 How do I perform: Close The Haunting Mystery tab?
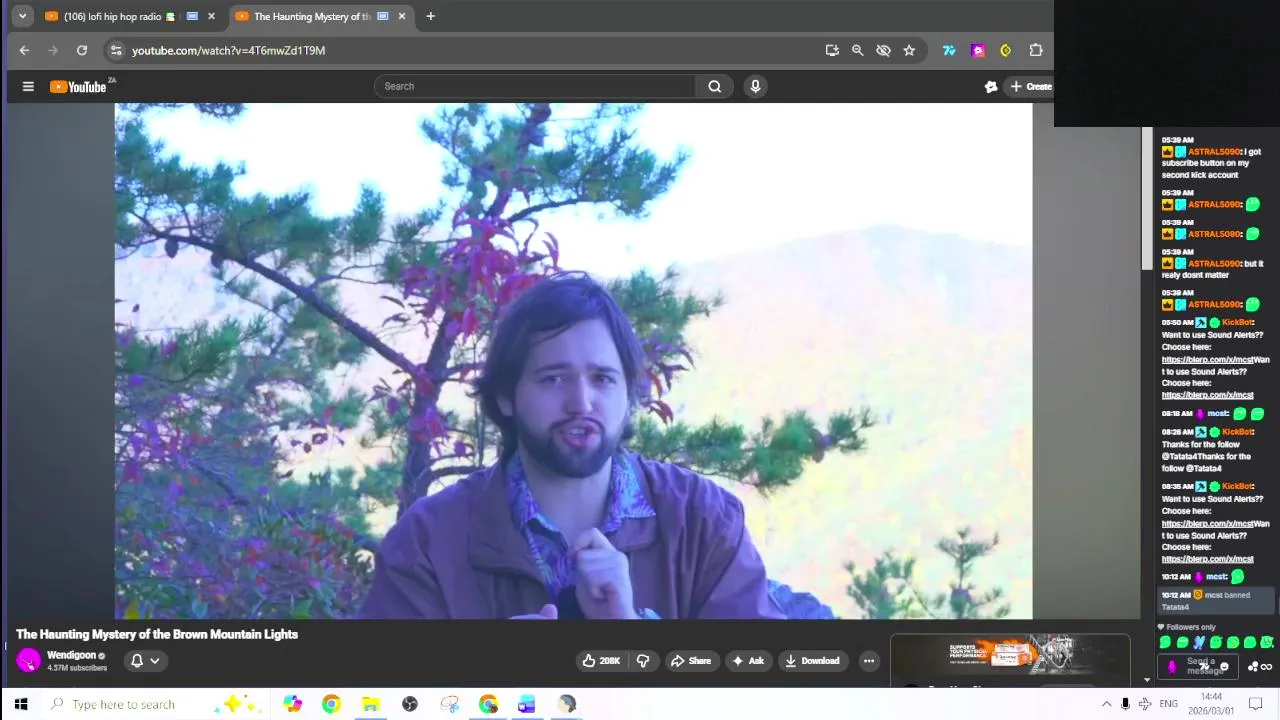point(402,16)
